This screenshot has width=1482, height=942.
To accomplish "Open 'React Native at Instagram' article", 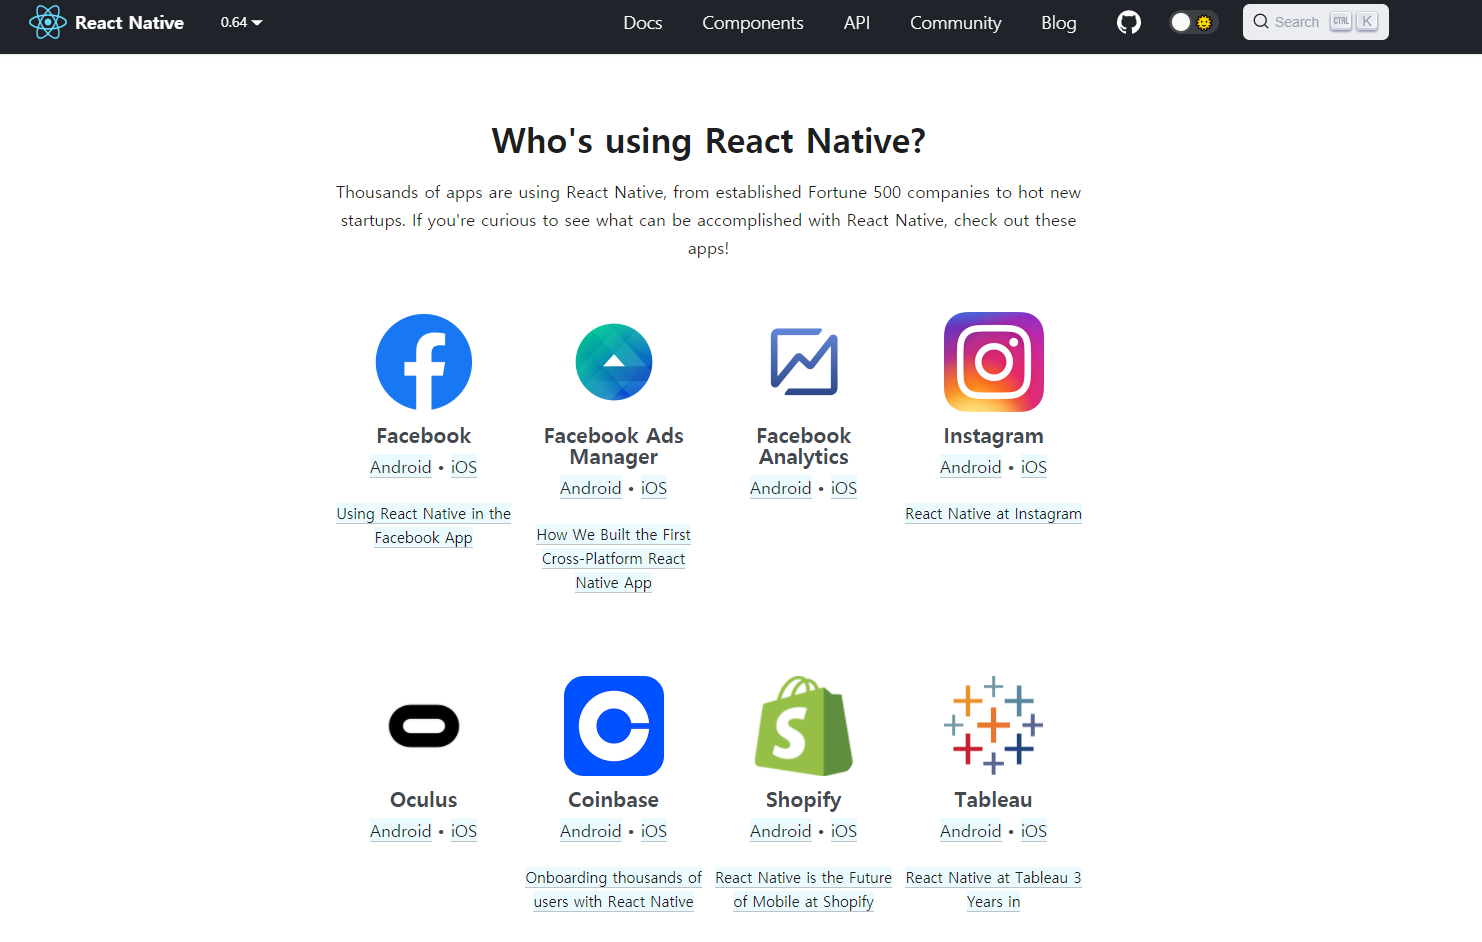I will [994, 514].
